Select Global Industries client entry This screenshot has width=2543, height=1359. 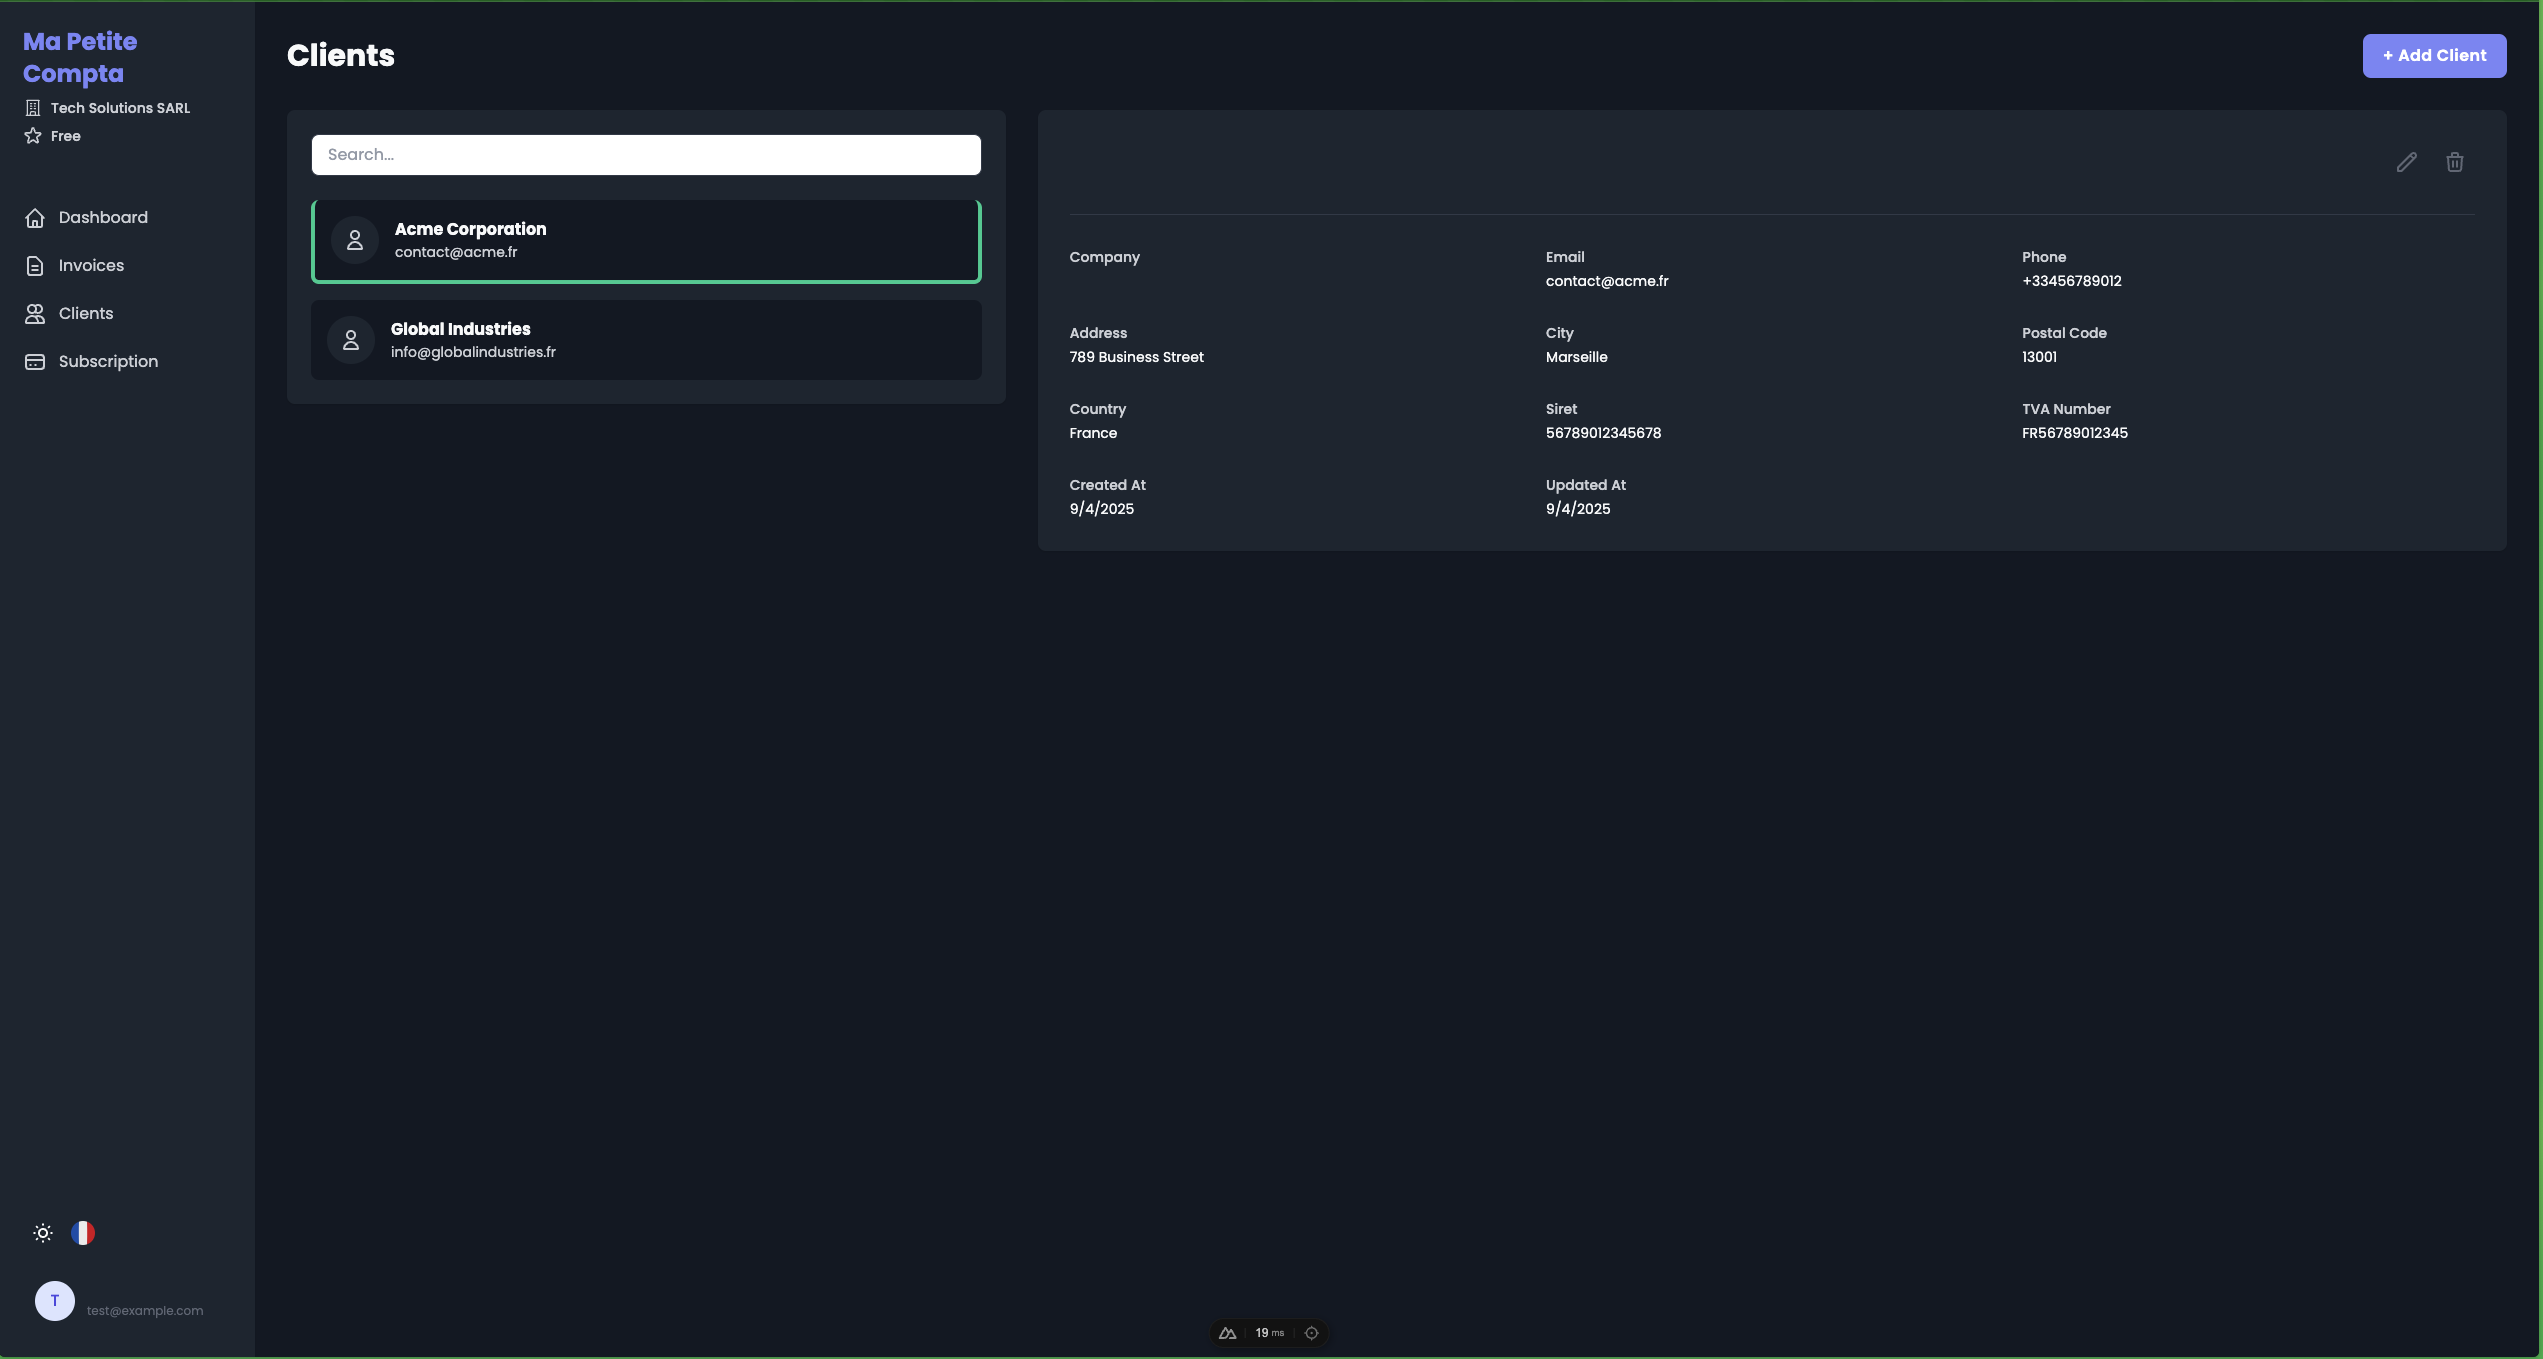tap(646, 340)
